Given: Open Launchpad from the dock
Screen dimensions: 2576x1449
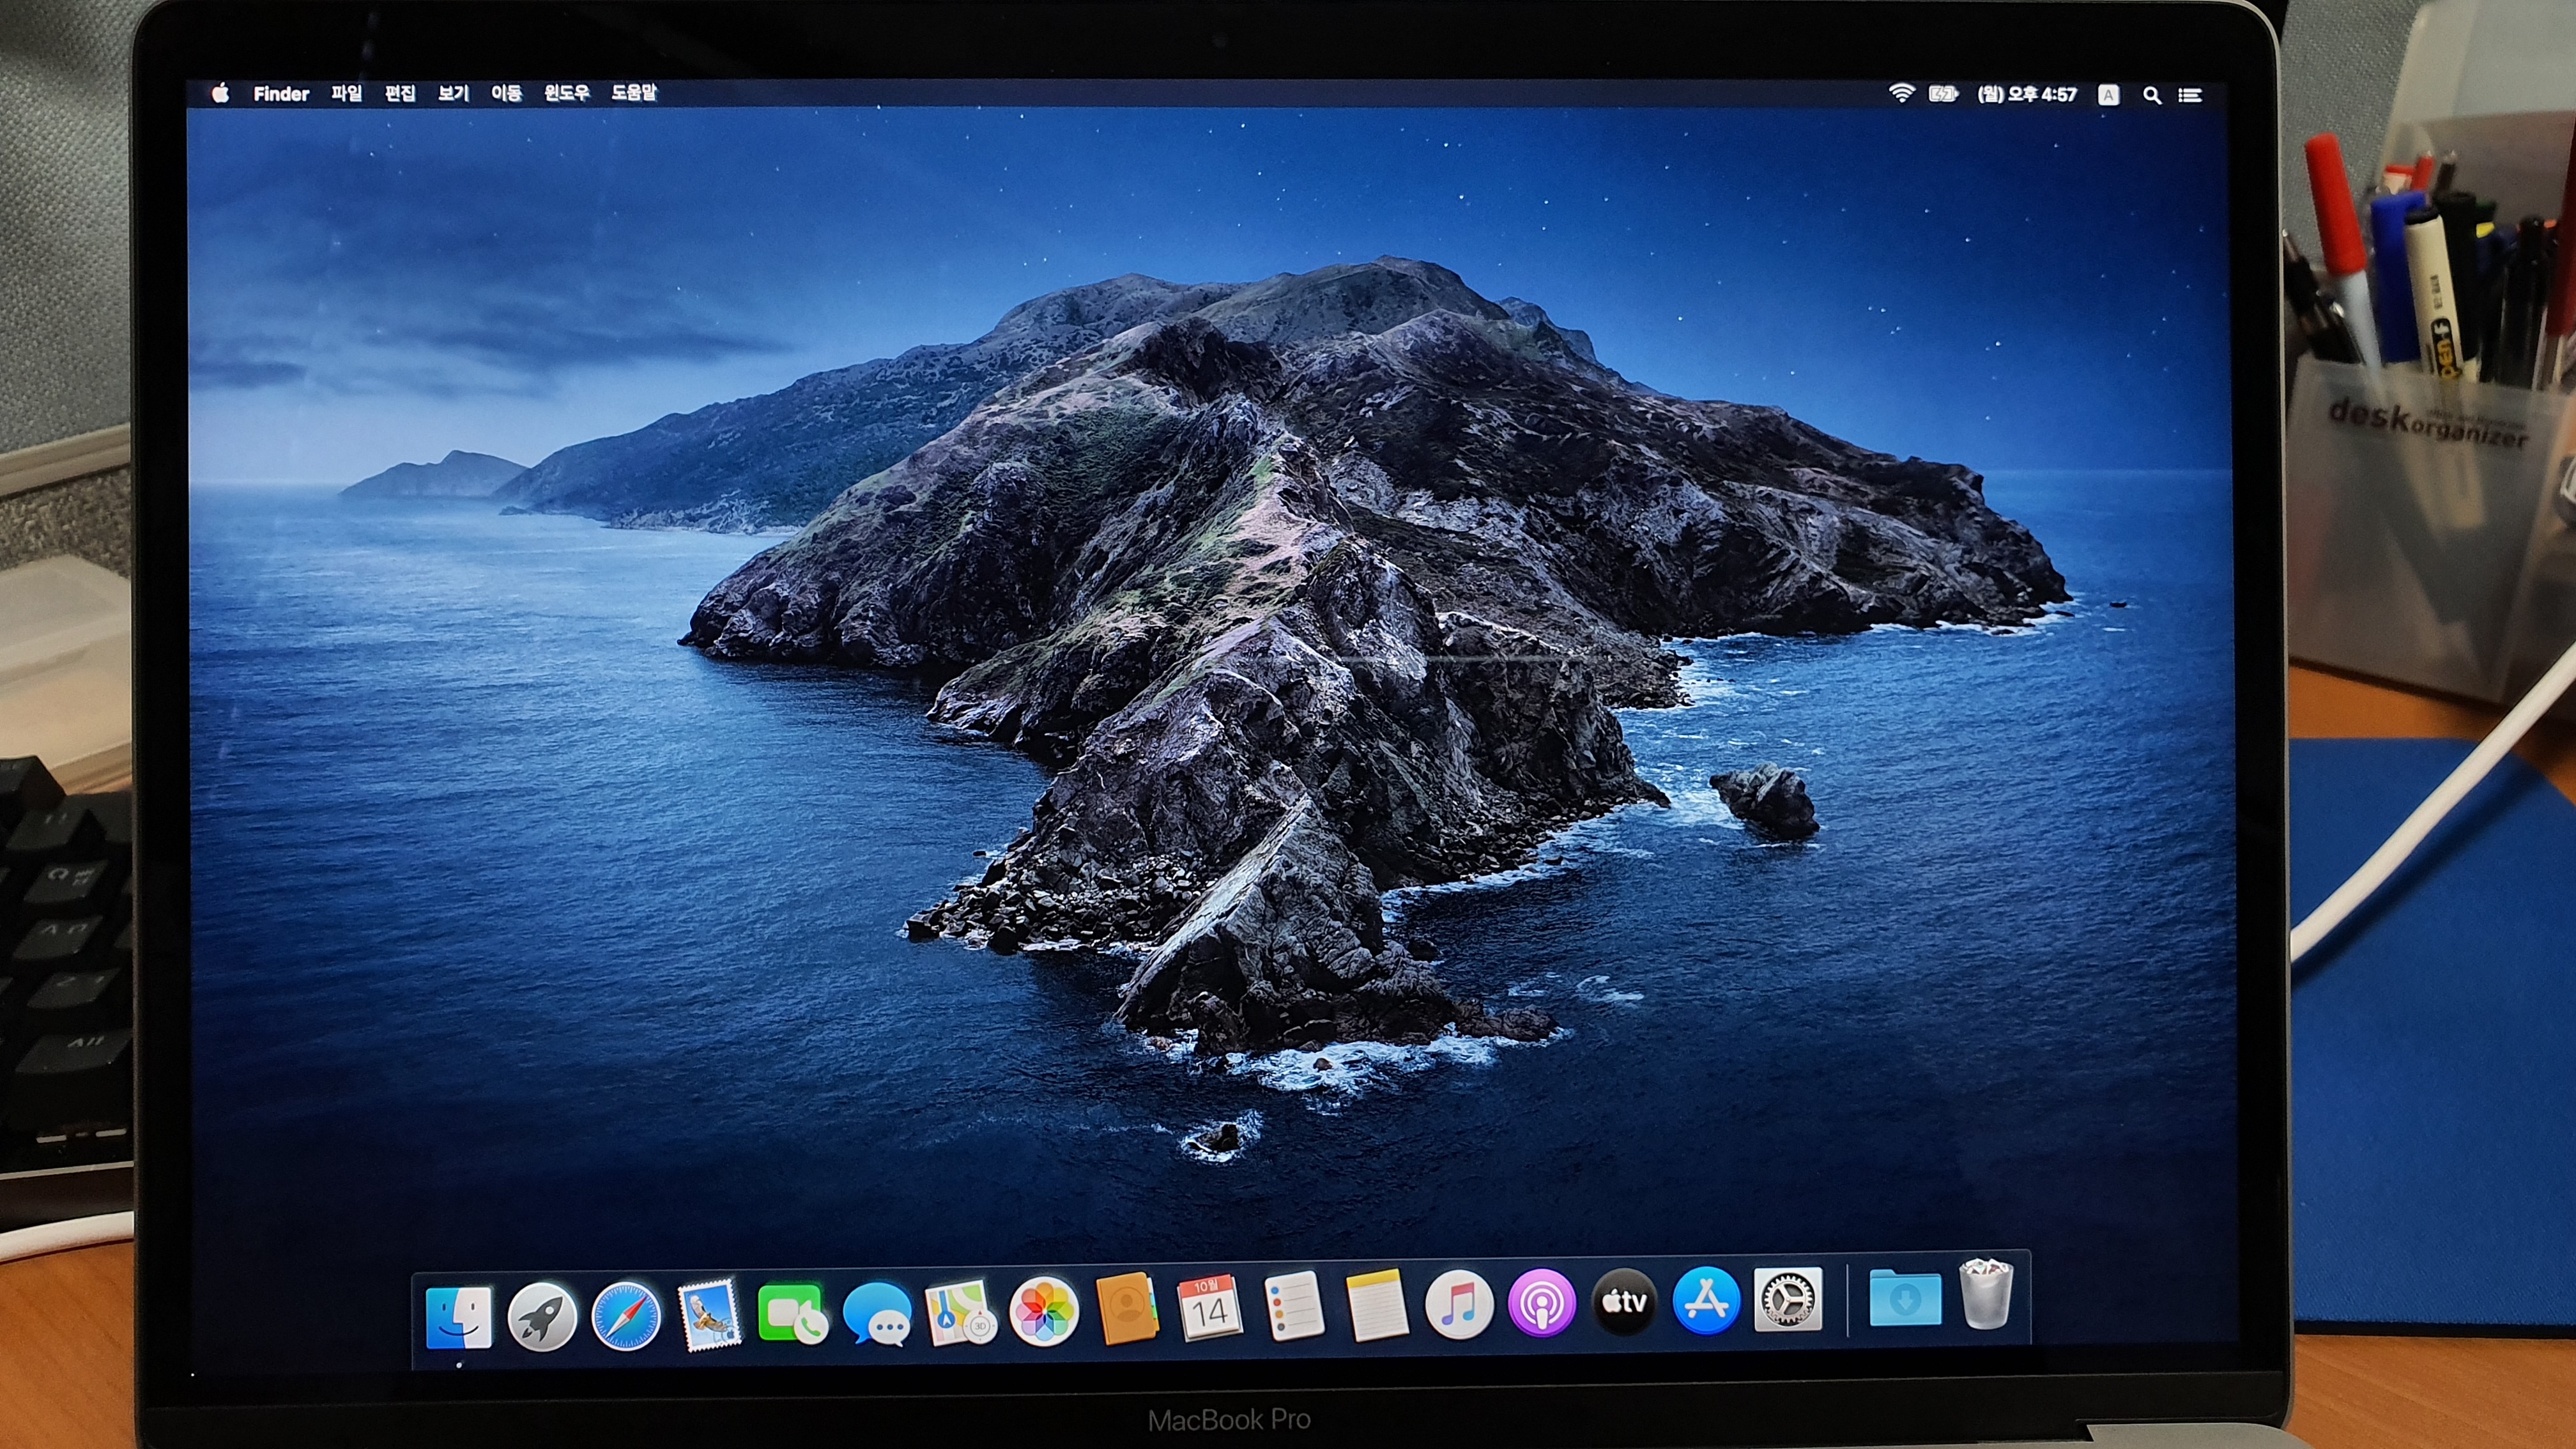Looking at the screenshot, I should click(541, 1316).
